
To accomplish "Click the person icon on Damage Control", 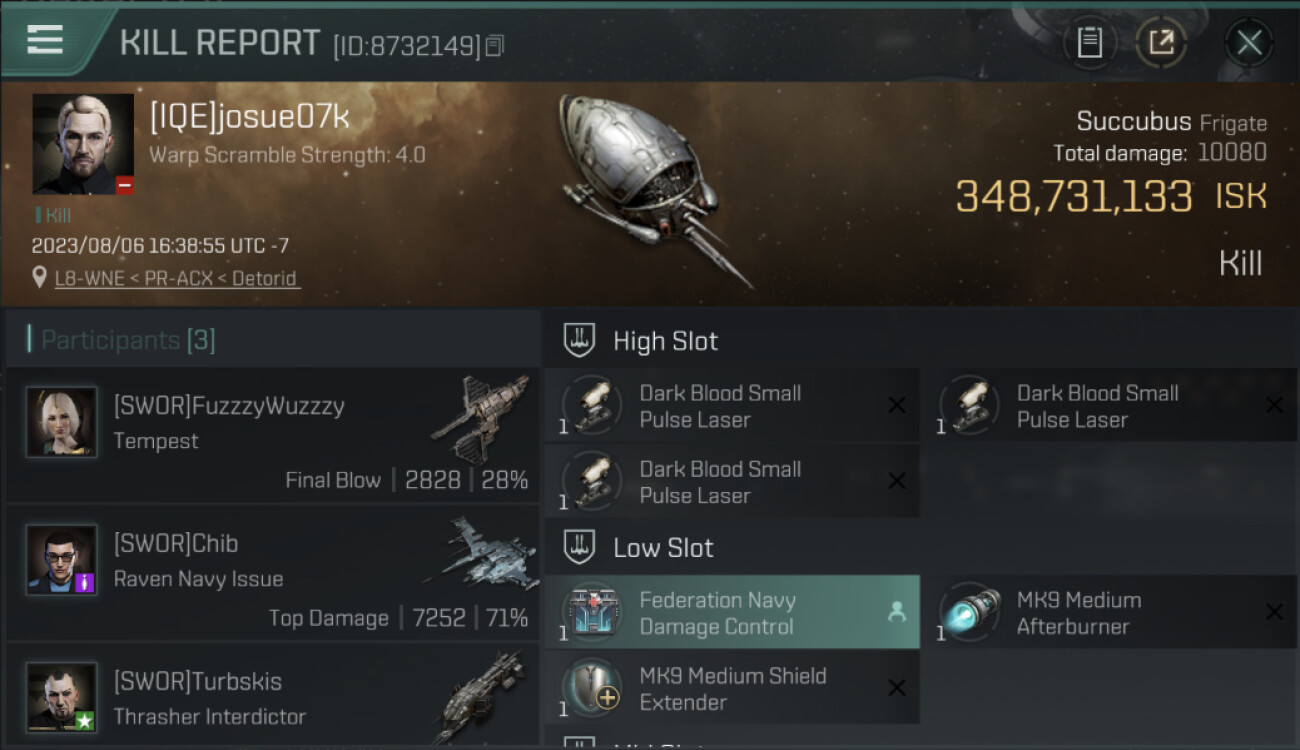I will click(897, 612).
